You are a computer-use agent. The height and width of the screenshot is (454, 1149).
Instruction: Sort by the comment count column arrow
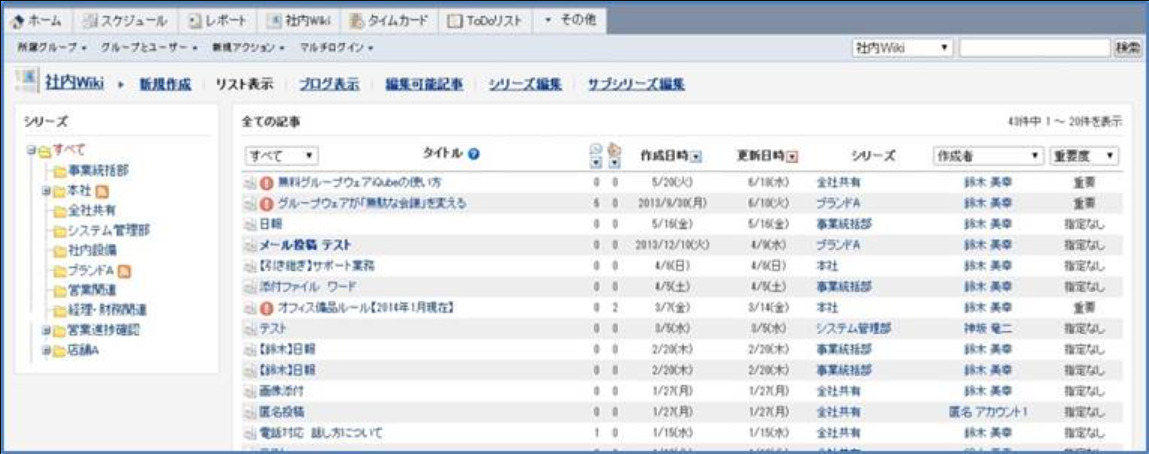tap(596, 161)
